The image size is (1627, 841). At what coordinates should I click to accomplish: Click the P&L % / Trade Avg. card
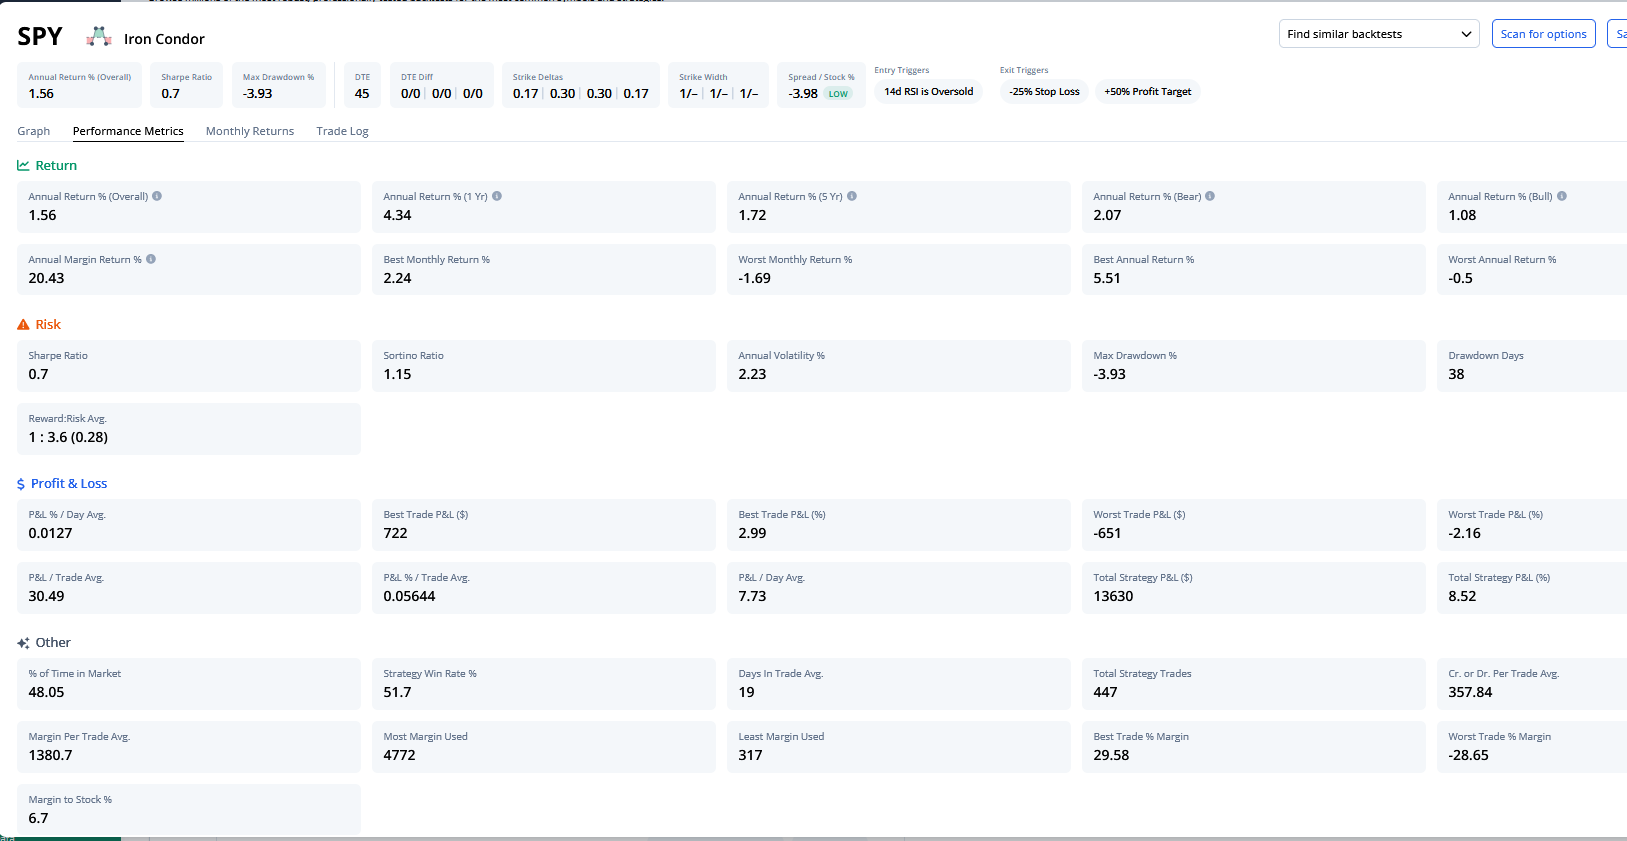544,587
